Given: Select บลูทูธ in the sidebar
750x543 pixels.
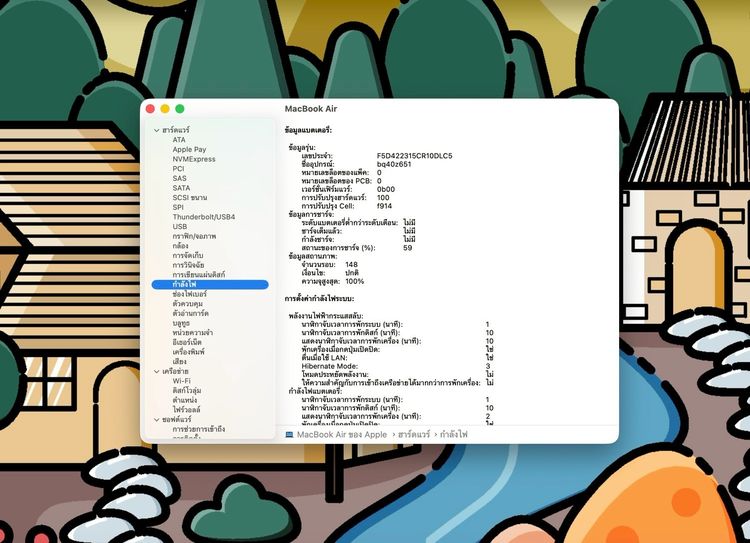Looking at the screenshot, I should click(181, 323).
